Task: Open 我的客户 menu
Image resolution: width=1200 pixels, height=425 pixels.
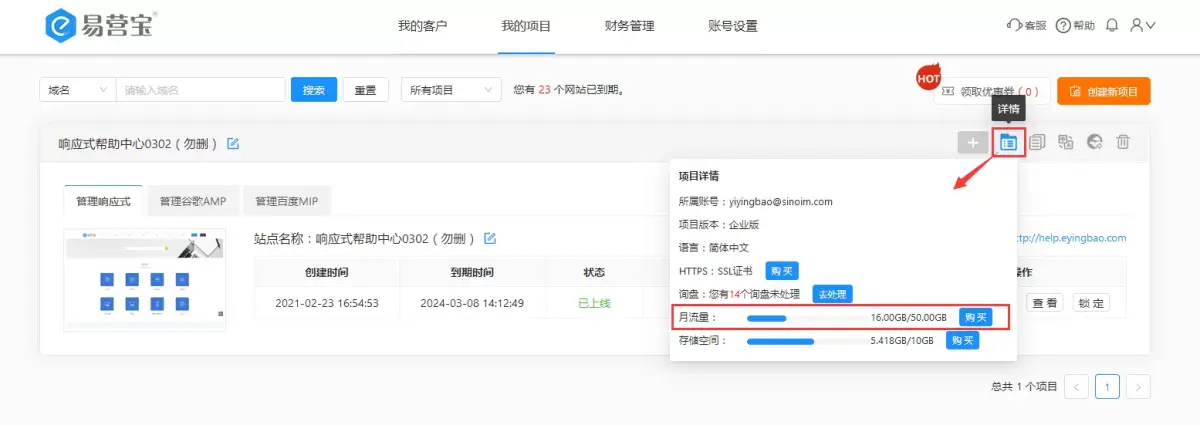Action: [x=423, y=26]
